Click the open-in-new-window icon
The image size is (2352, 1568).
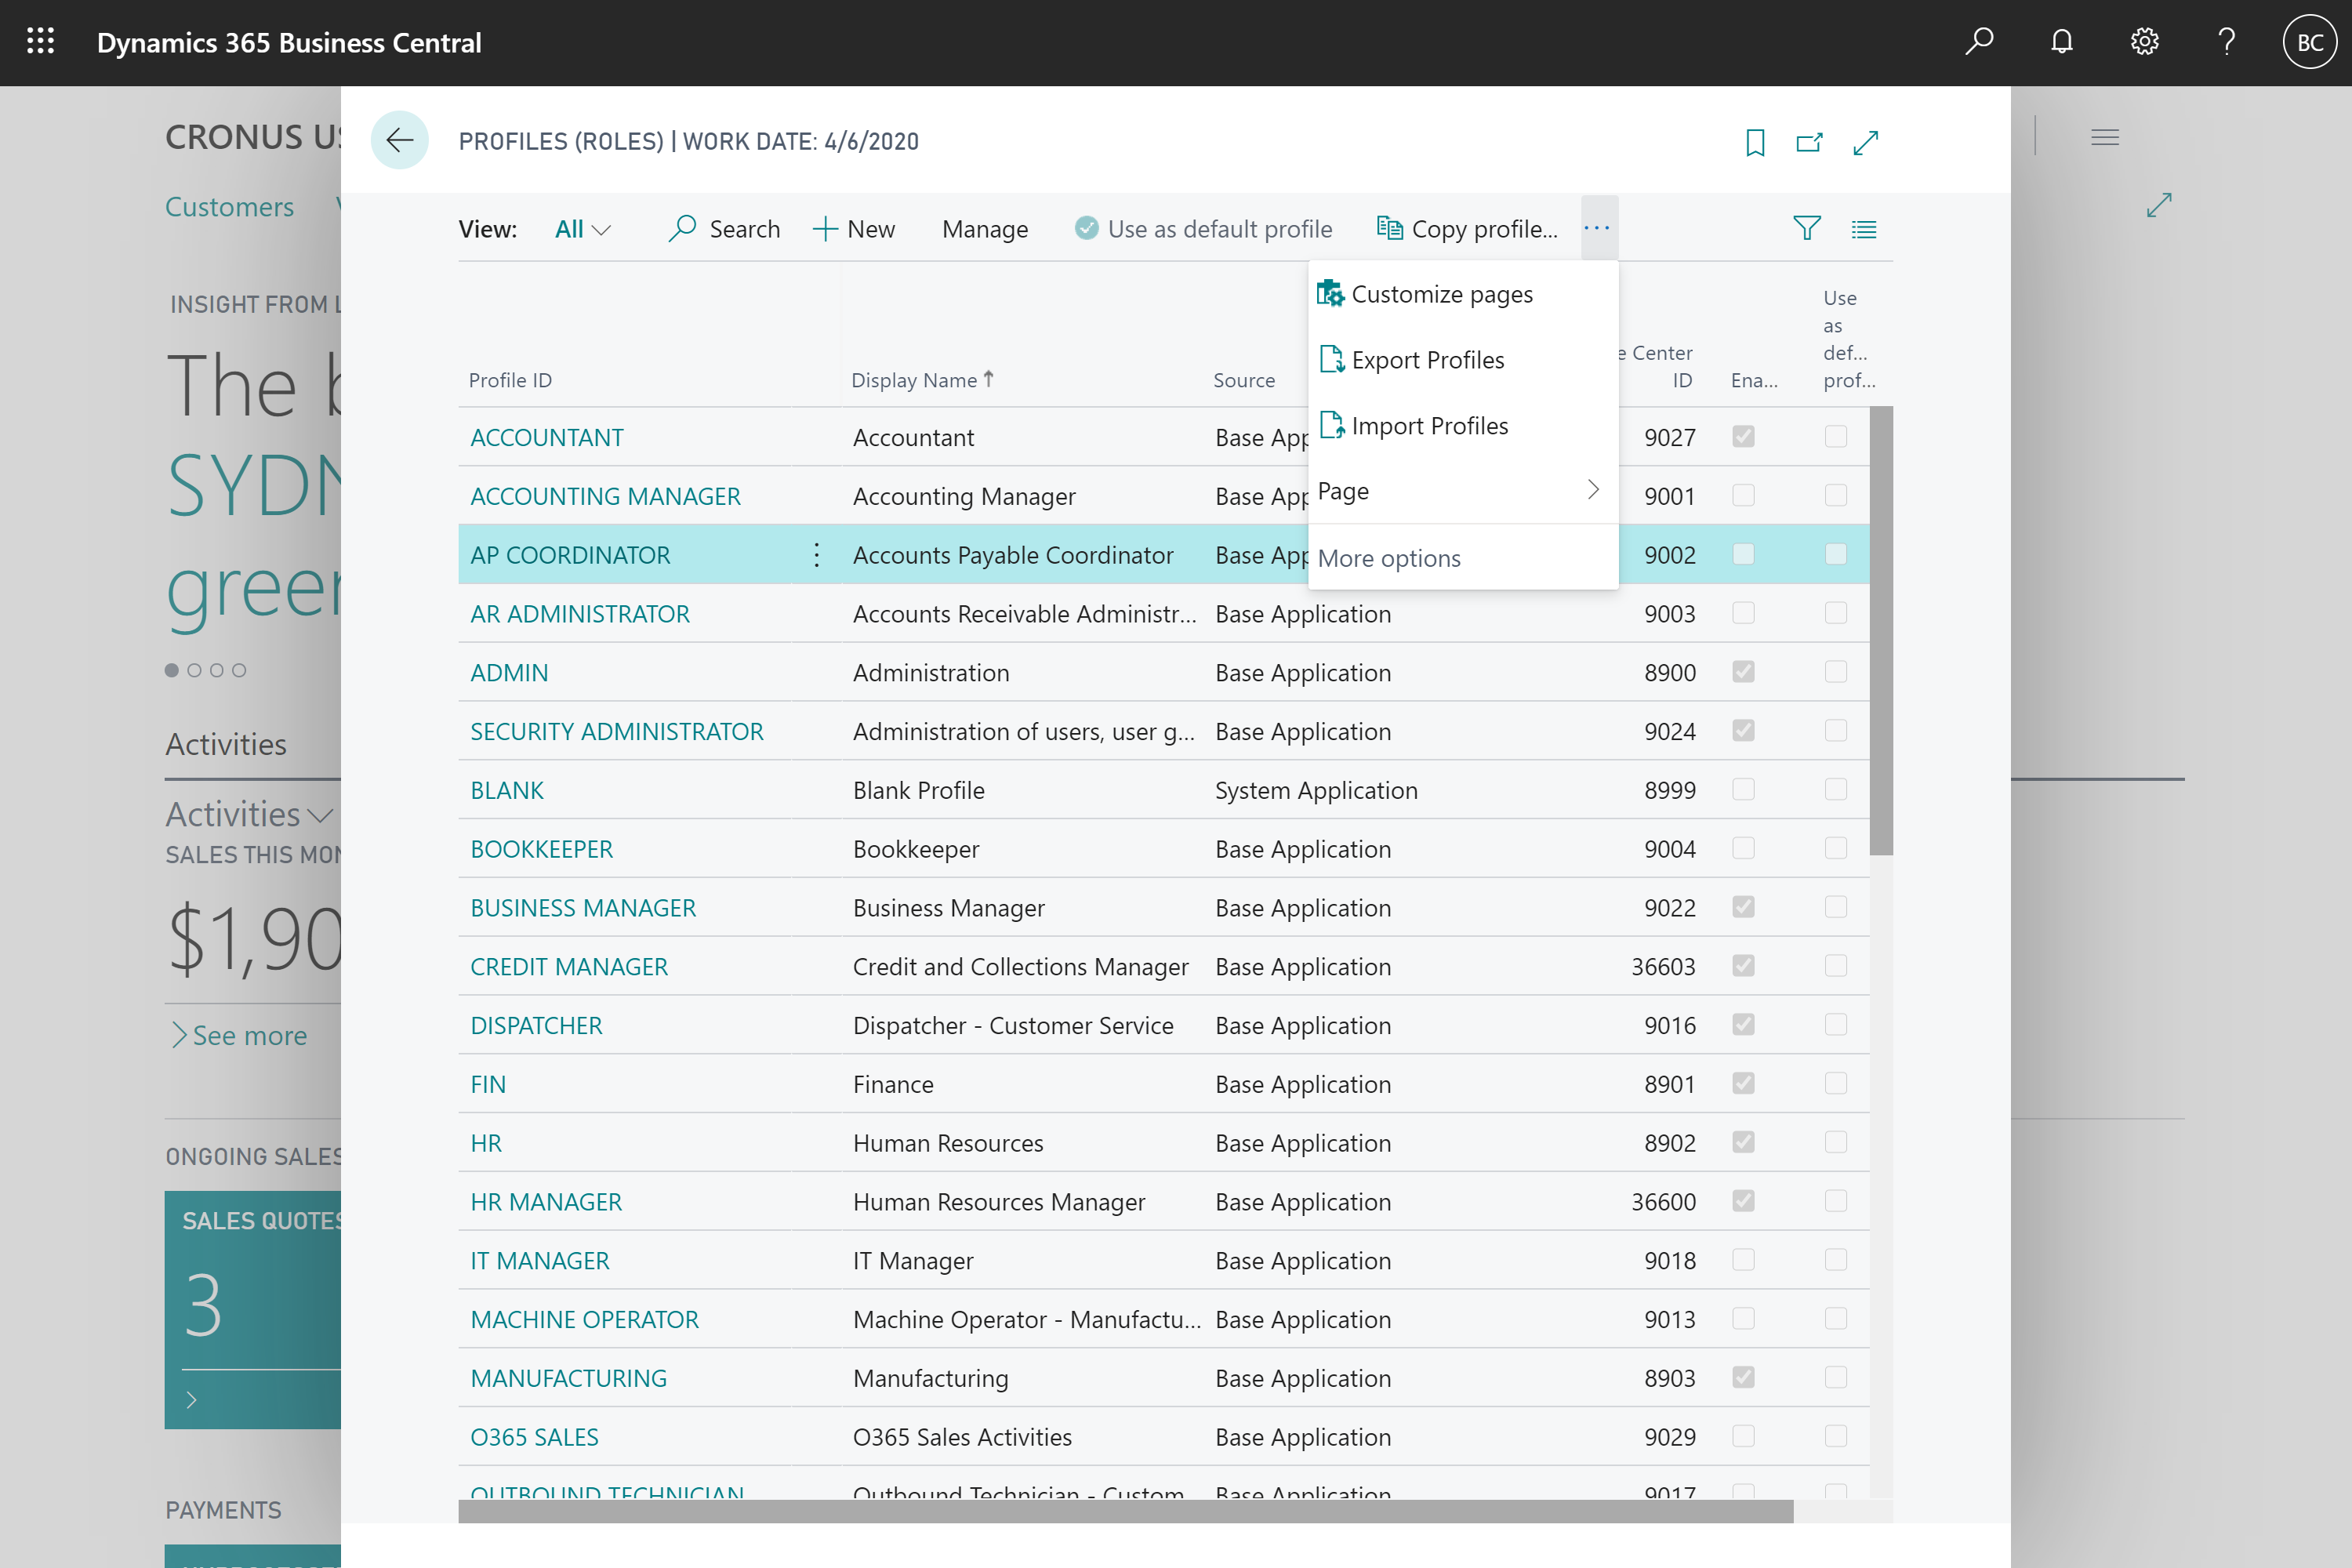1809,142
